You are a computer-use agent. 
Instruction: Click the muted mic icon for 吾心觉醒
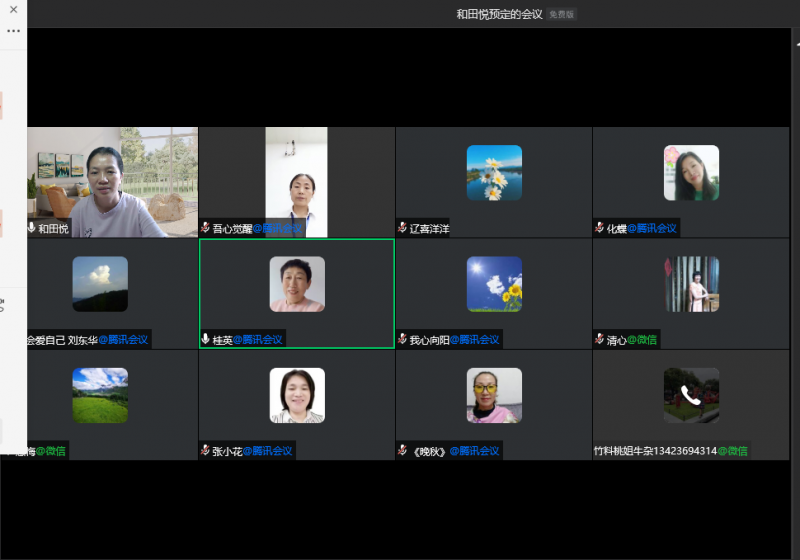pyautogui.click(x=205, y=228)
